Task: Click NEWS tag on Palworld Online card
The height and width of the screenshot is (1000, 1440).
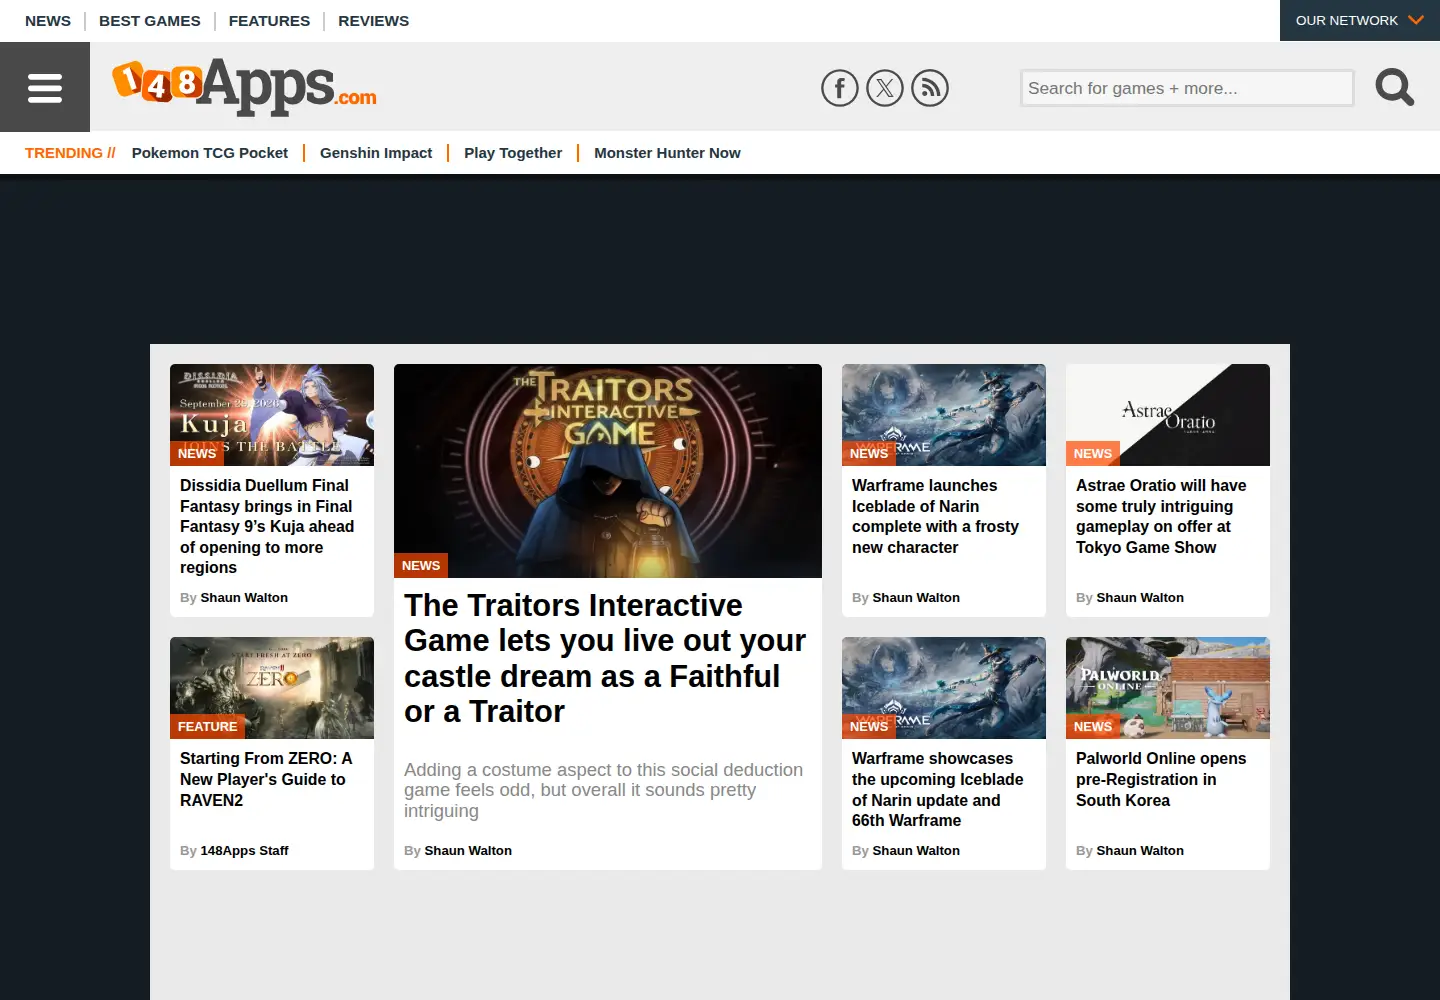Action: tap(1093, 727)
